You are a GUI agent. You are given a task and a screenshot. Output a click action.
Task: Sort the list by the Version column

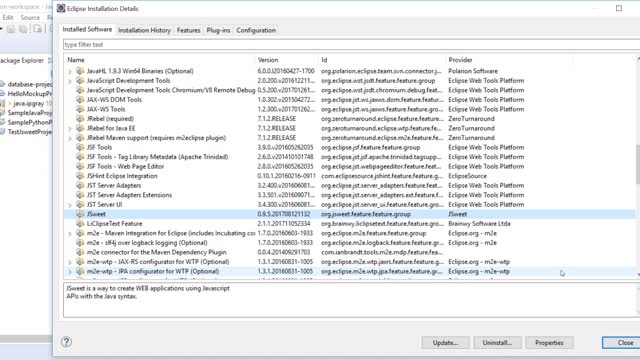click(x=286, y=60)
